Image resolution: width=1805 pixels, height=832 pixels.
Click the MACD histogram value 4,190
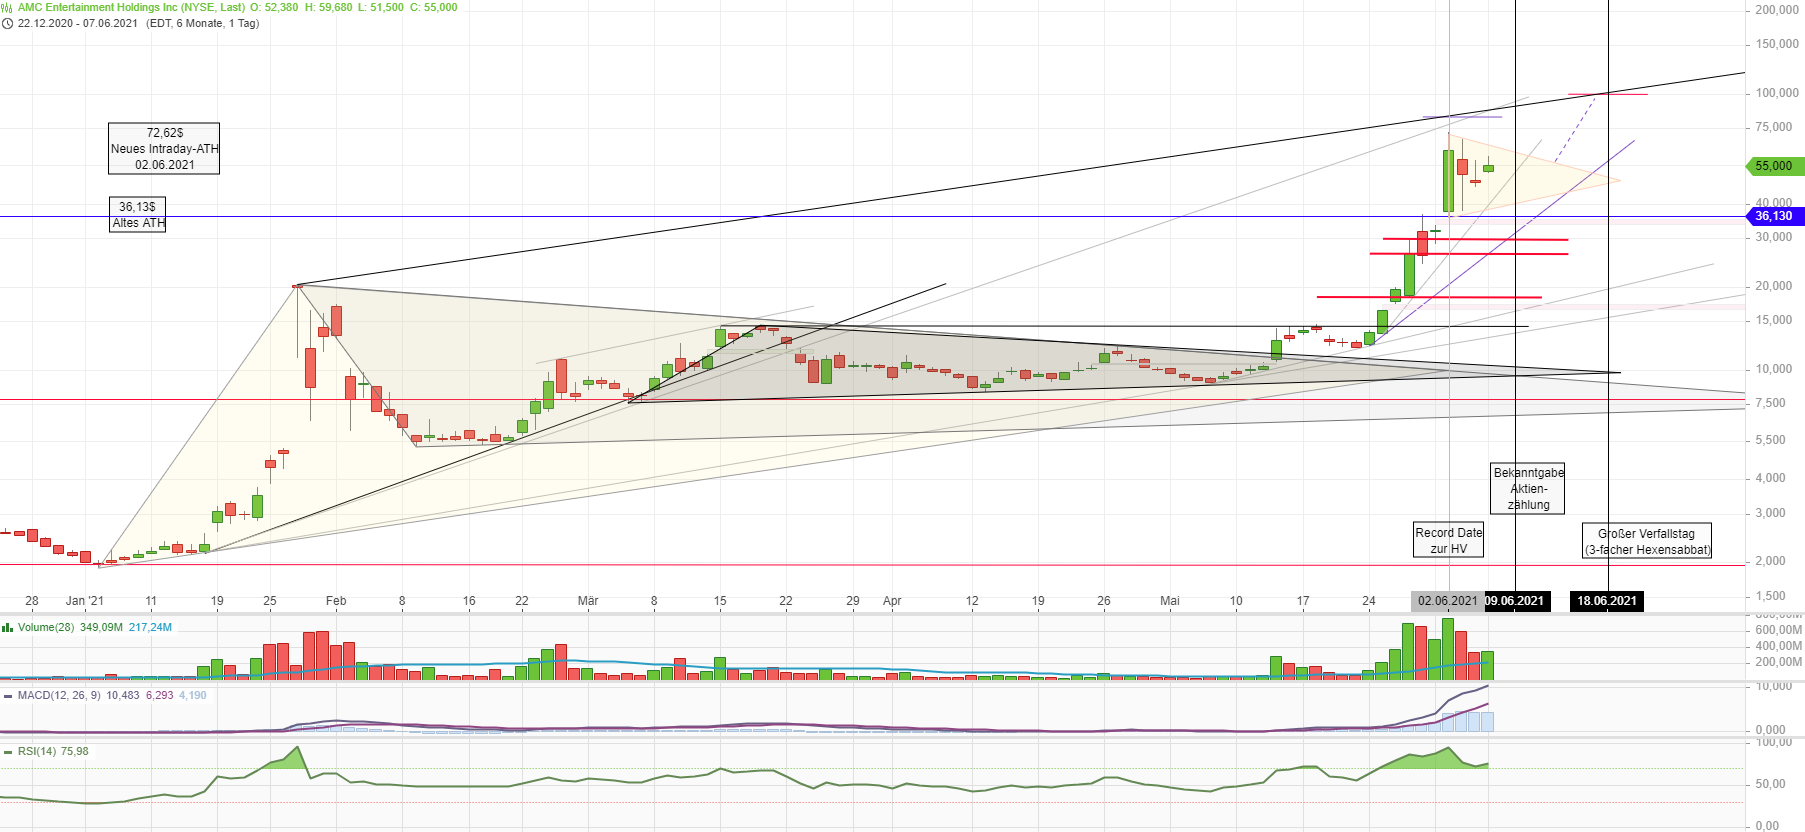click(x=193, y=695)
